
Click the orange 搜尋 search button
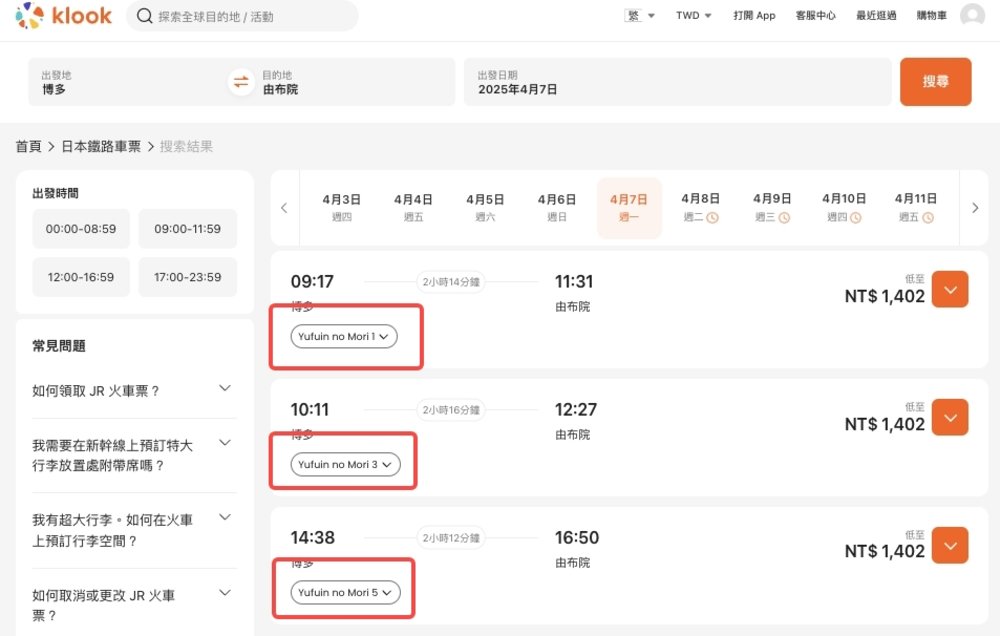point(935,82)
